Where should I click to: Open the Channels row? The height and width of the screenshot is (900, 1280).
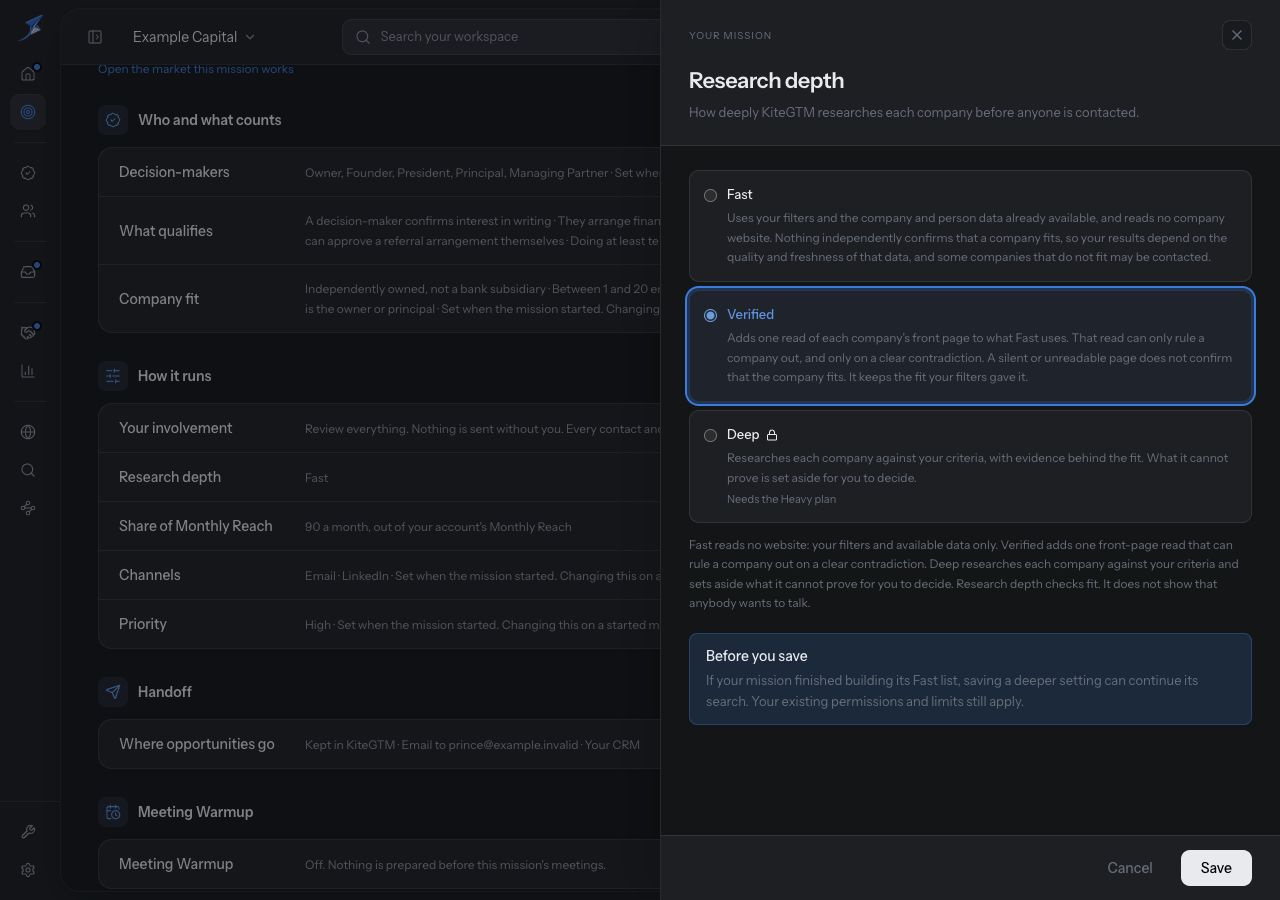pyautogui.click(x=380, y=575)
